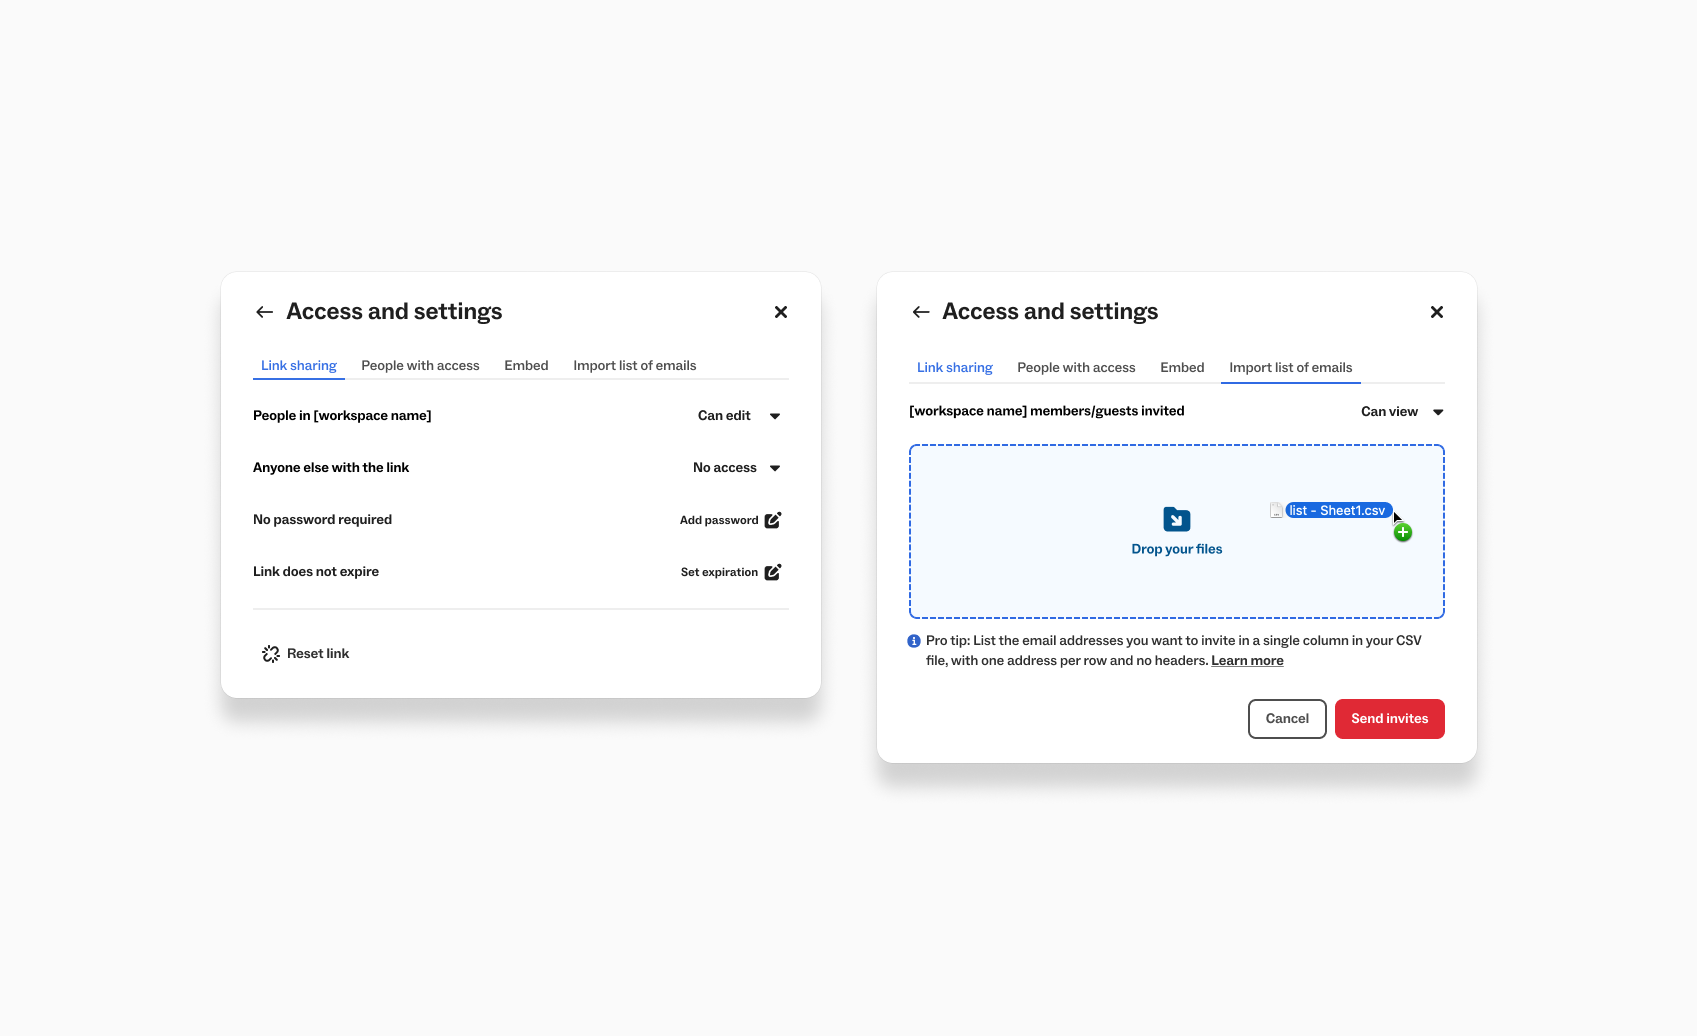
Task: Select Embed tab in right dialog
Action: click(1182, 368)
